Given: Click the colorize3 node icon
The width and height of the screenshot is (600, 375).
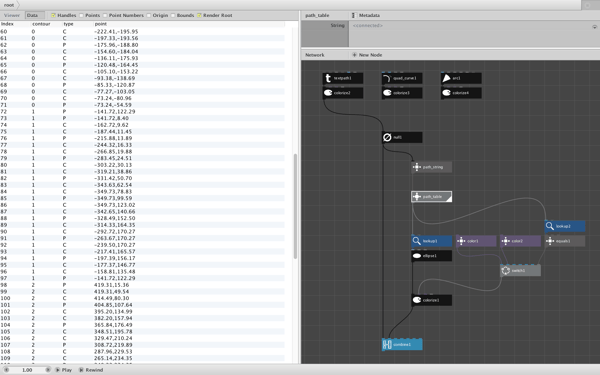Looking at the screenshot, I should 387,93.
